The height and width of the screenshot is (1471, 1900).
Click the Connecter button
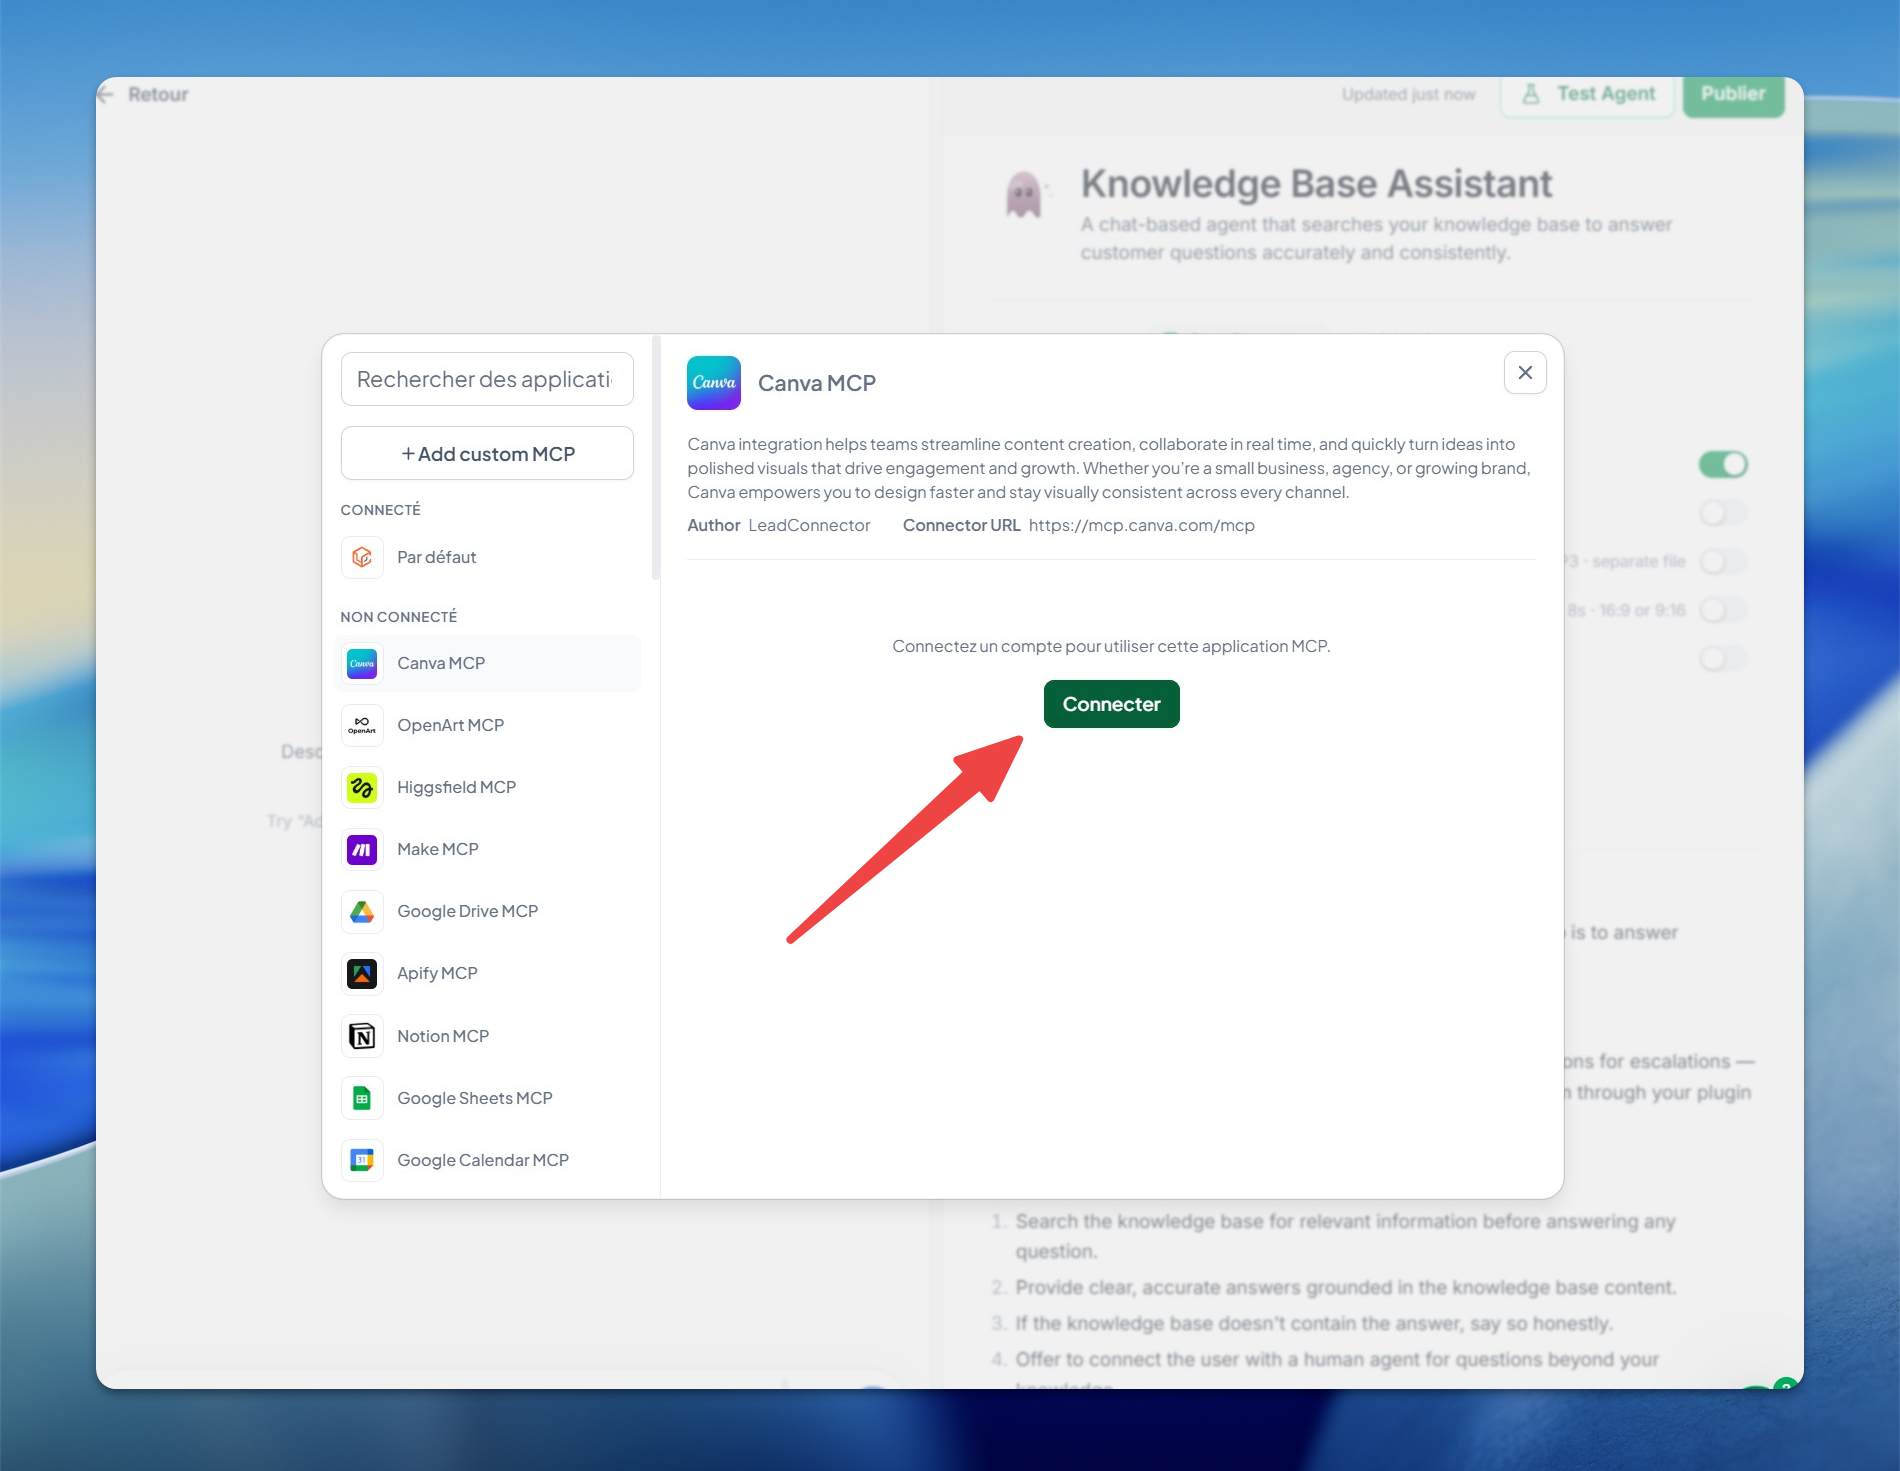pyautogui.click(x=1111, y=704)
